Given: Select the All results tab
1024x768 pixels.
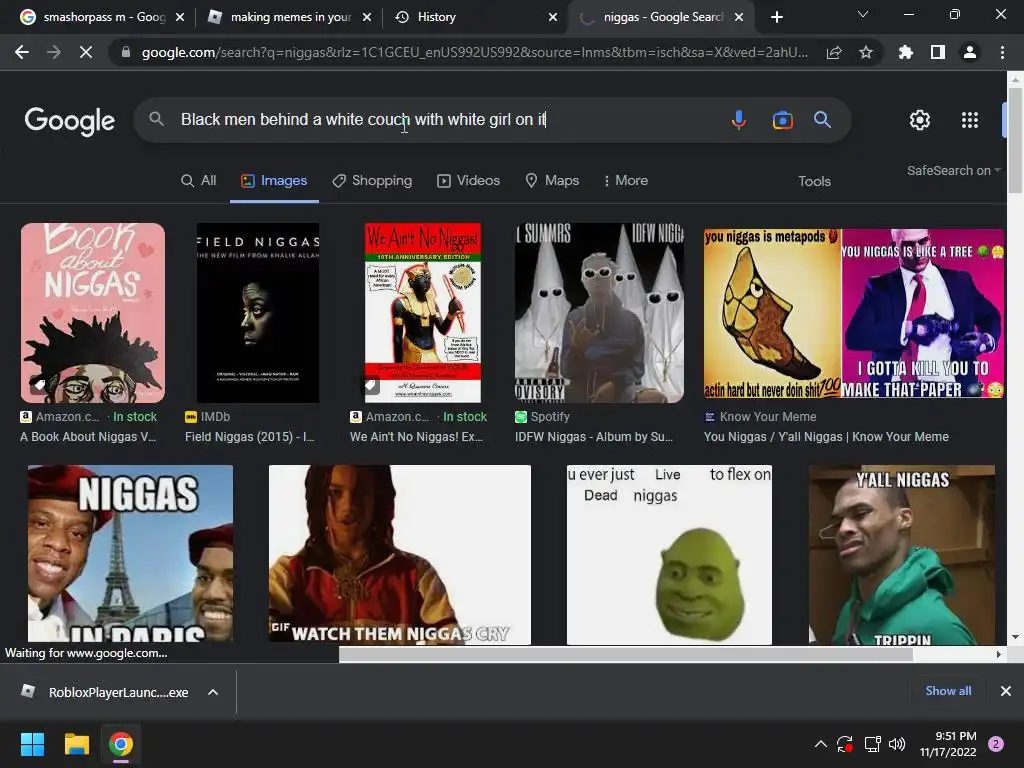Looking at the screenshot, I should click(199, 180).
